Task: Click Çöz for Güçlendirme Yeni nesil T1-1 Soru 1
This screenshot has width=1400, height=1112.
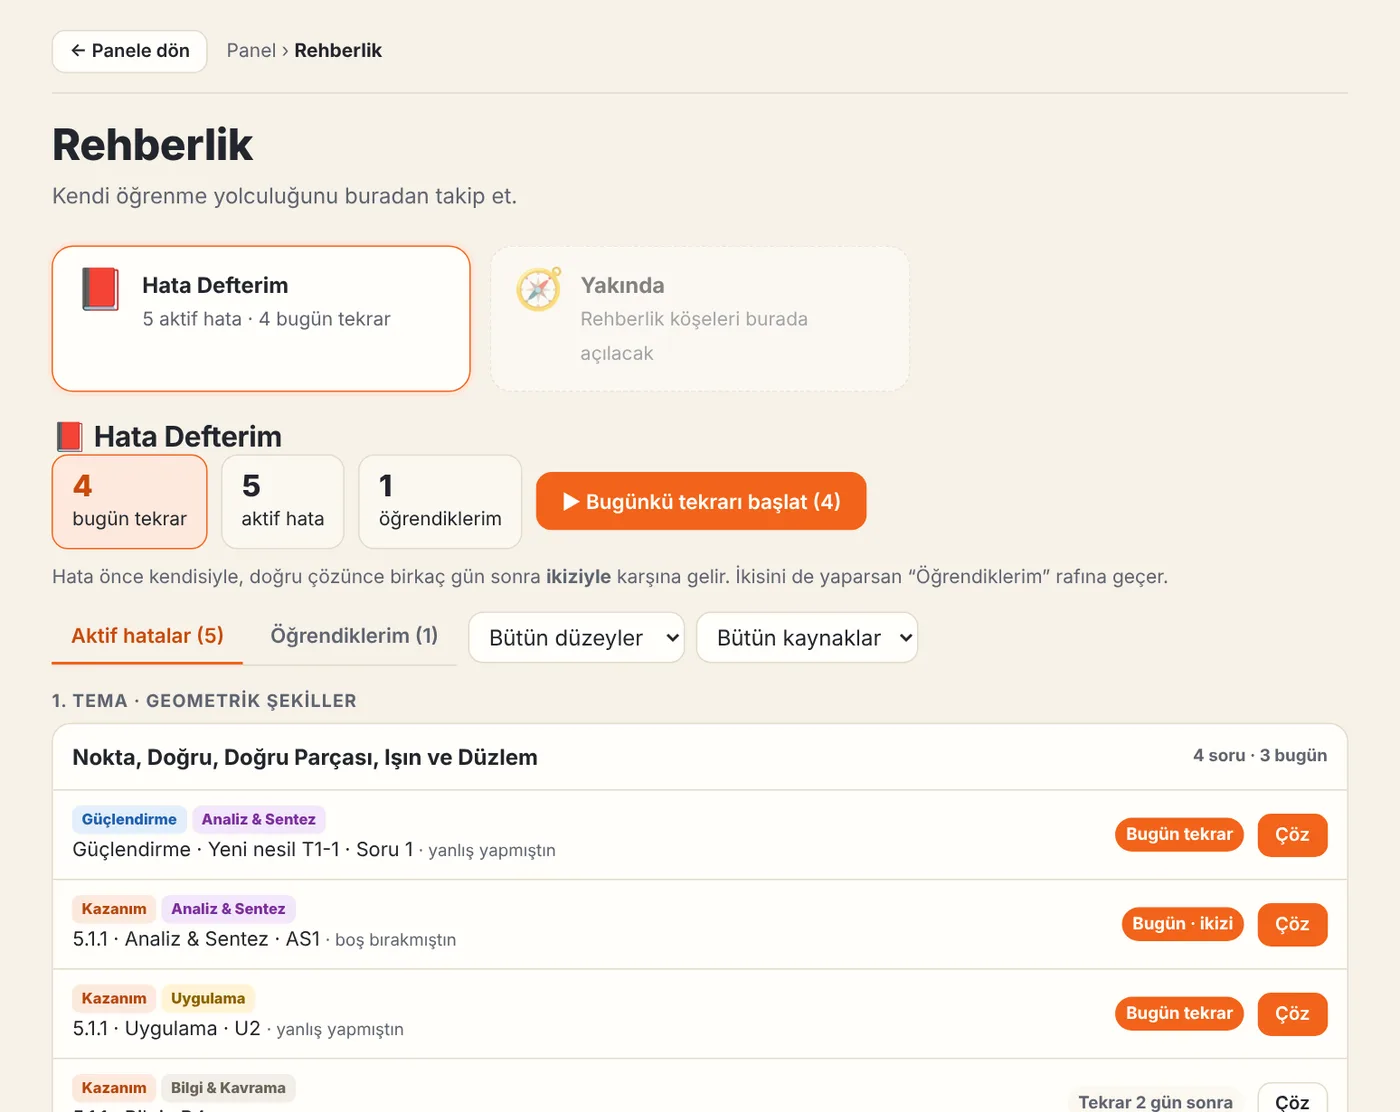Action: click(x=1292, y=835)
